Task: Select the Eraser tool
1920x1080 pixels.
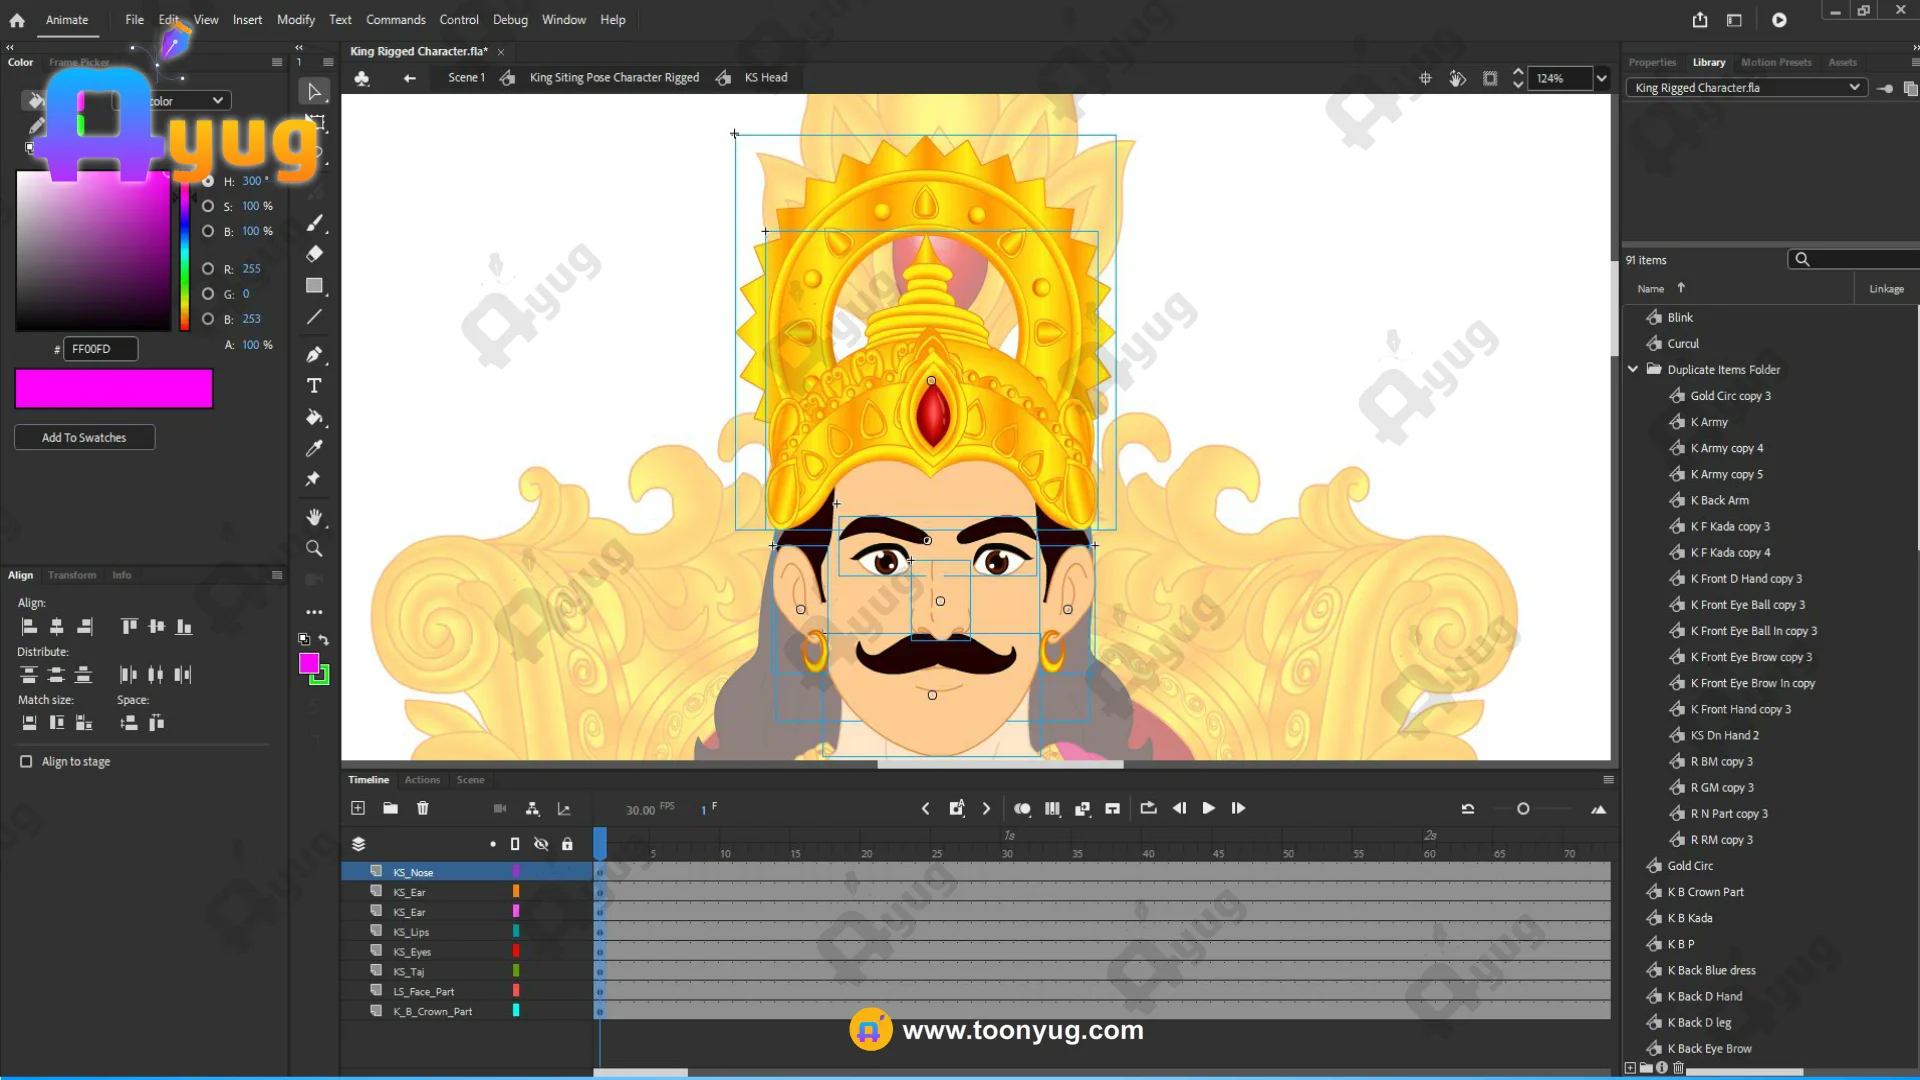Action: [x=314, y=254]
